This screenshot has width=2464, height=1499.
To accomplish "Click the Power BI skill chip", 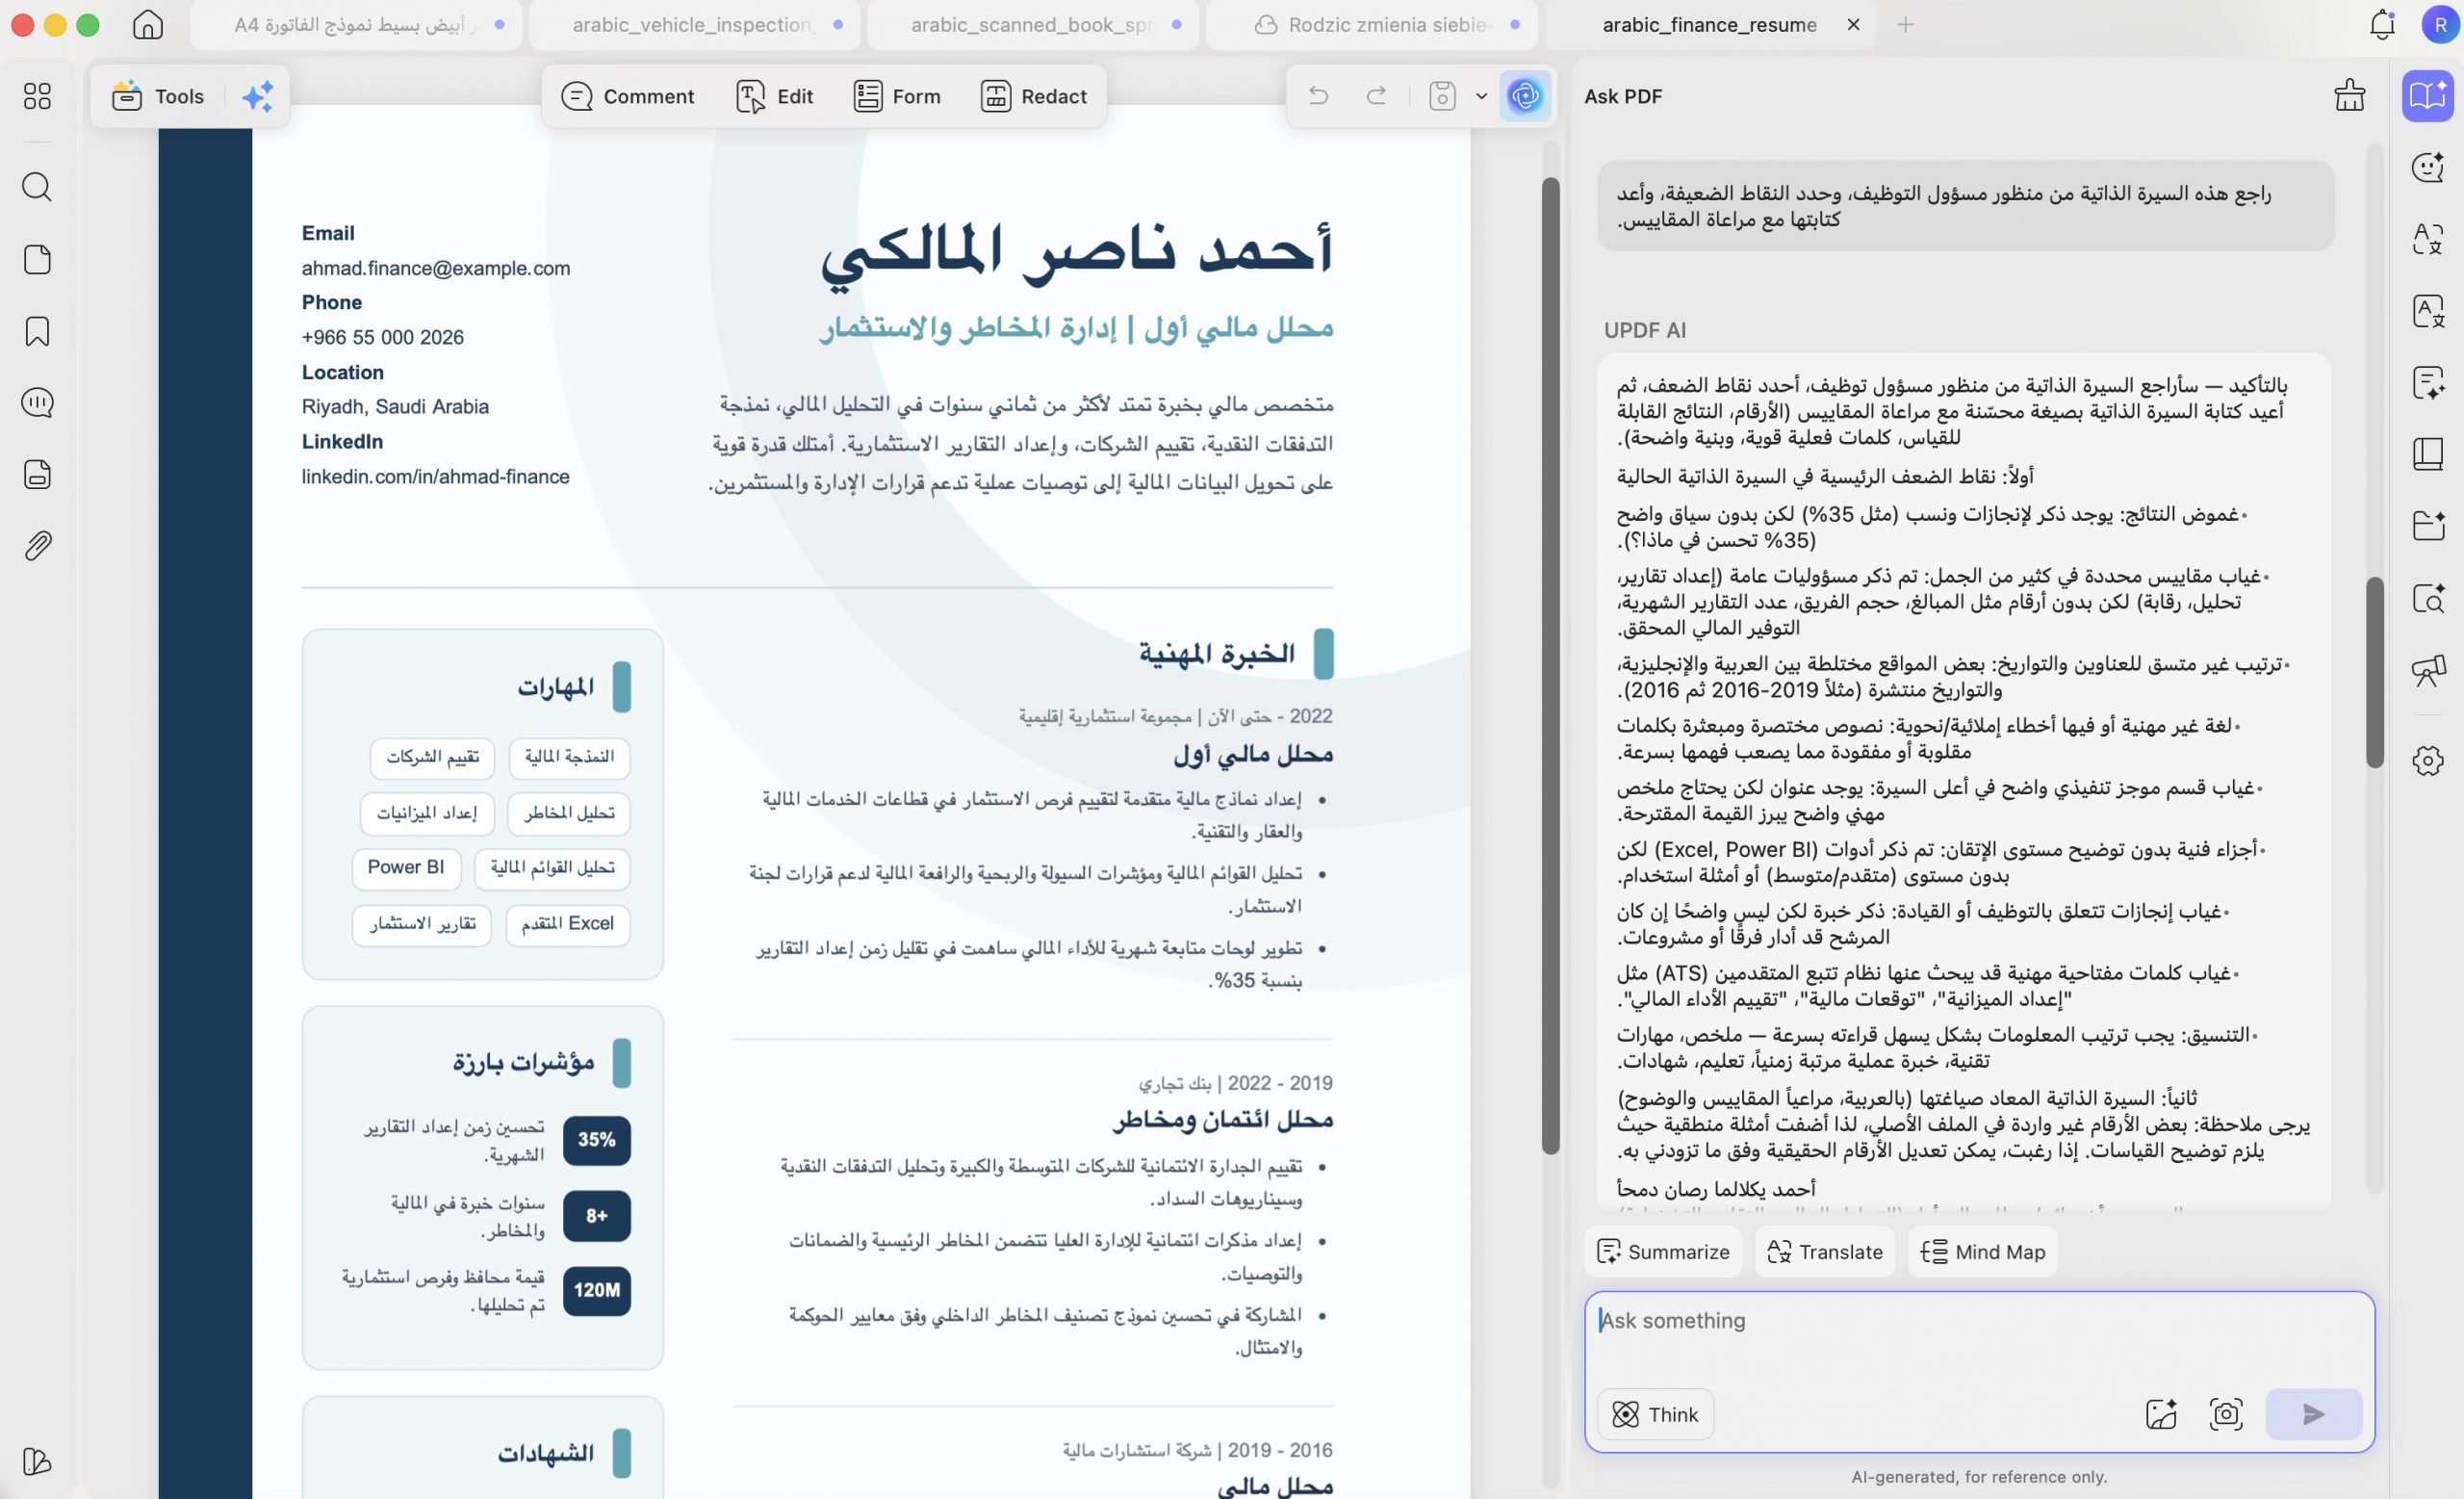I will point(406,868).
